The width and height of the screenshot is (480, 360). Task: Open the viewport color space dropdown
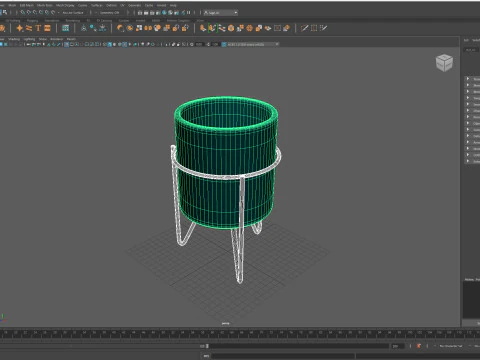pos(252,44)
